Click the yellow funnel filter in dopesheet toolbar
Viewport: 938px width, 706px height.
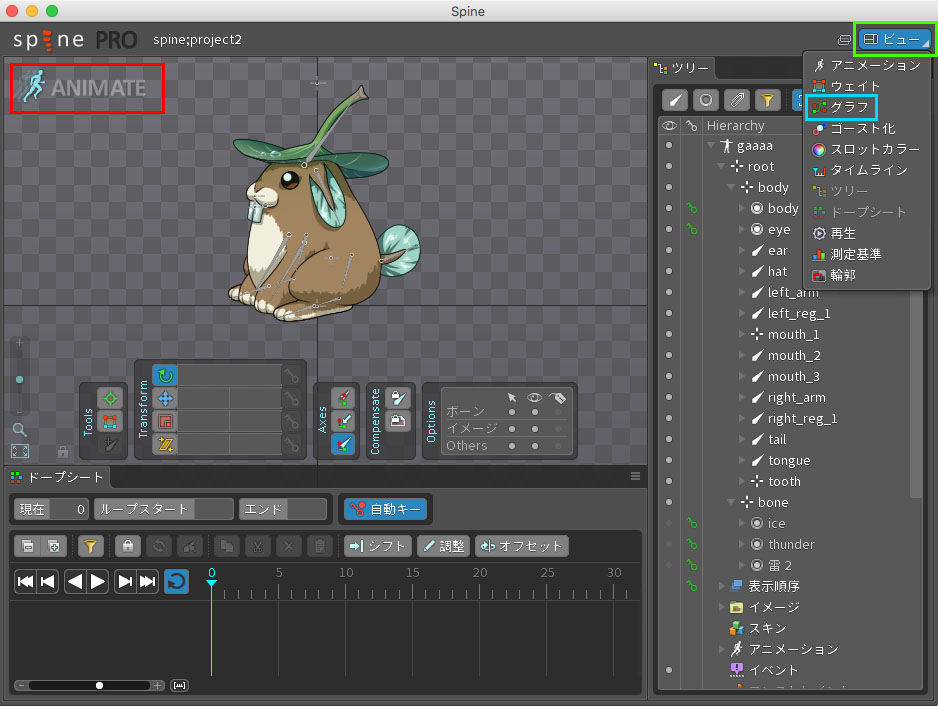pyautogui.click(x=90, y=546)
